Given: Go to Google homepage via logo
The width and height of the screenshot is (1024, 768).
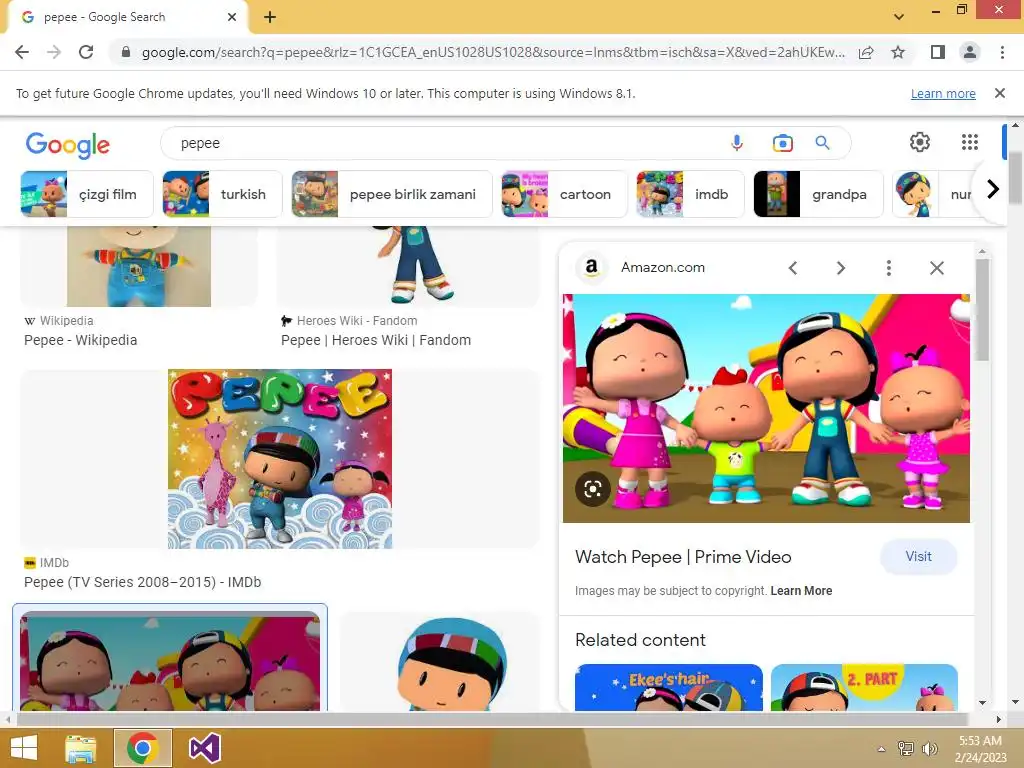Looking at the screenshot, I should [68, 145].
